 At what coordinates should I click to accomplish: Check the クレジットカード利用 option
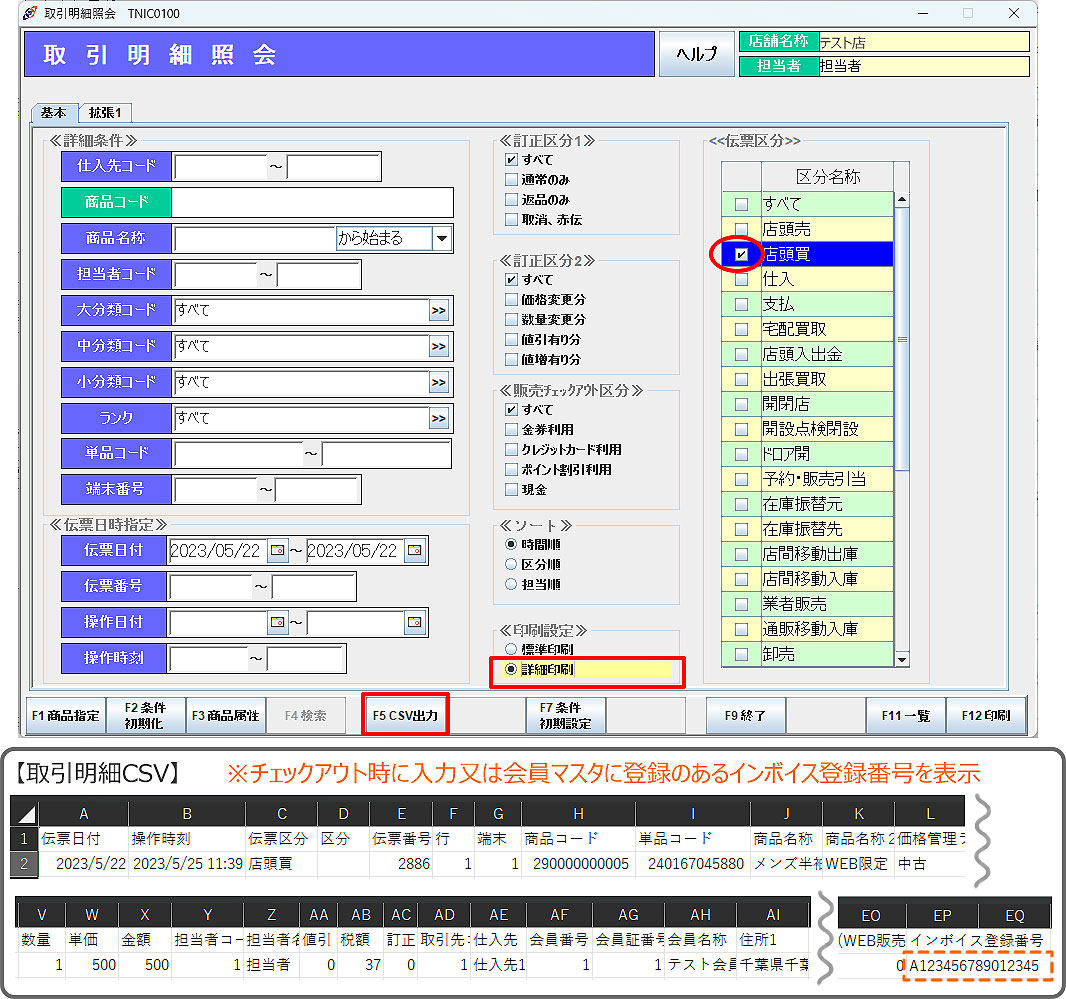coord(512,450)
